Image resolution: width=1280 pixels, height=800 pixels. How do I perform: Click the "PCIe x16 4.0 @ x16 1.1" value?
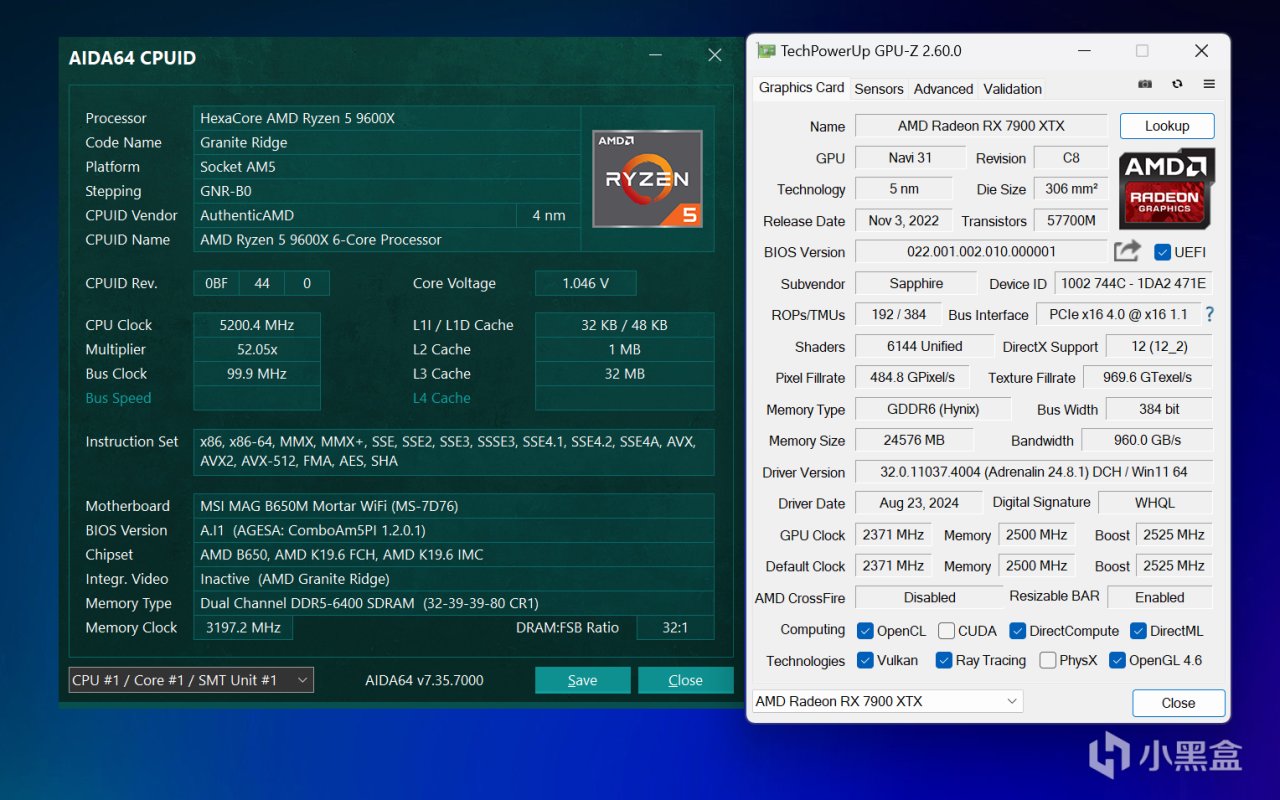pyautogui.click(x=1117, y=314)
